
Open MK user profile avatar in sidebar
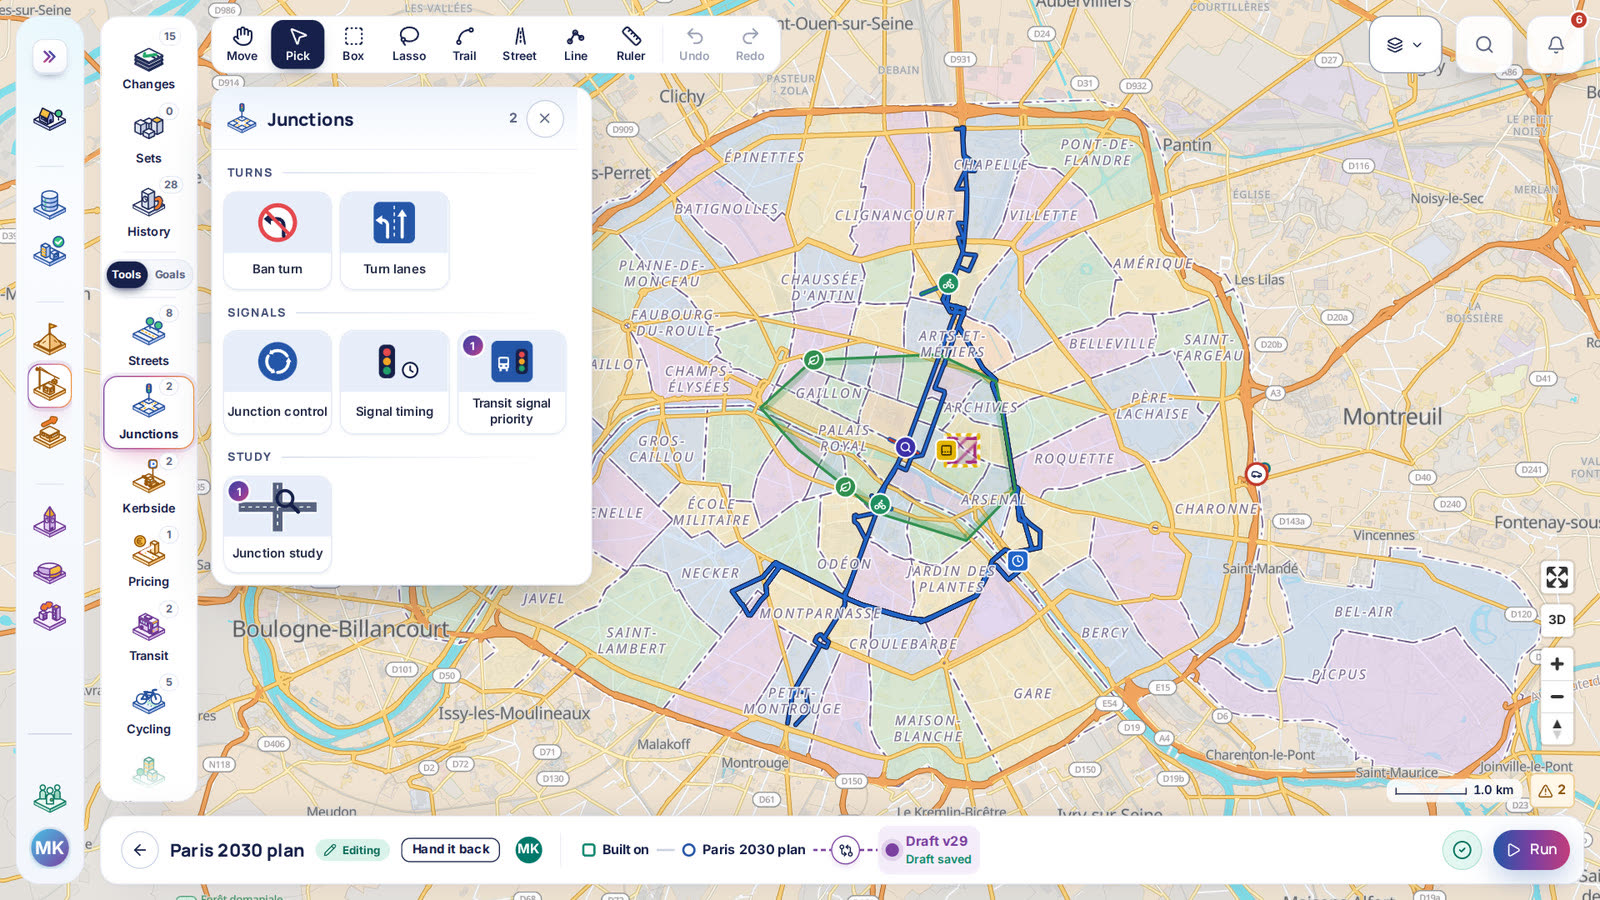click(49, 849)
